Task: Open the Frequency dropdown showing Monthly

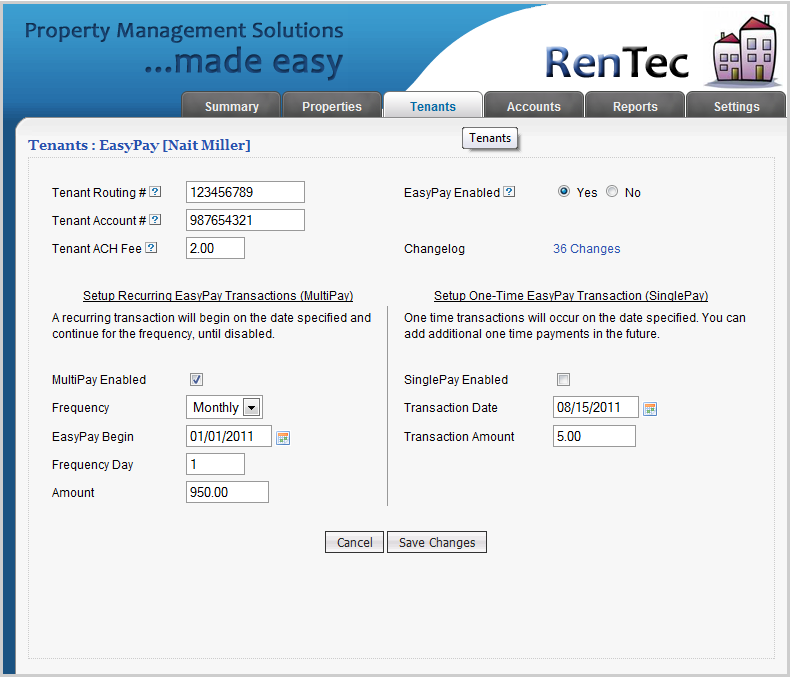Action: coord(224,407)
